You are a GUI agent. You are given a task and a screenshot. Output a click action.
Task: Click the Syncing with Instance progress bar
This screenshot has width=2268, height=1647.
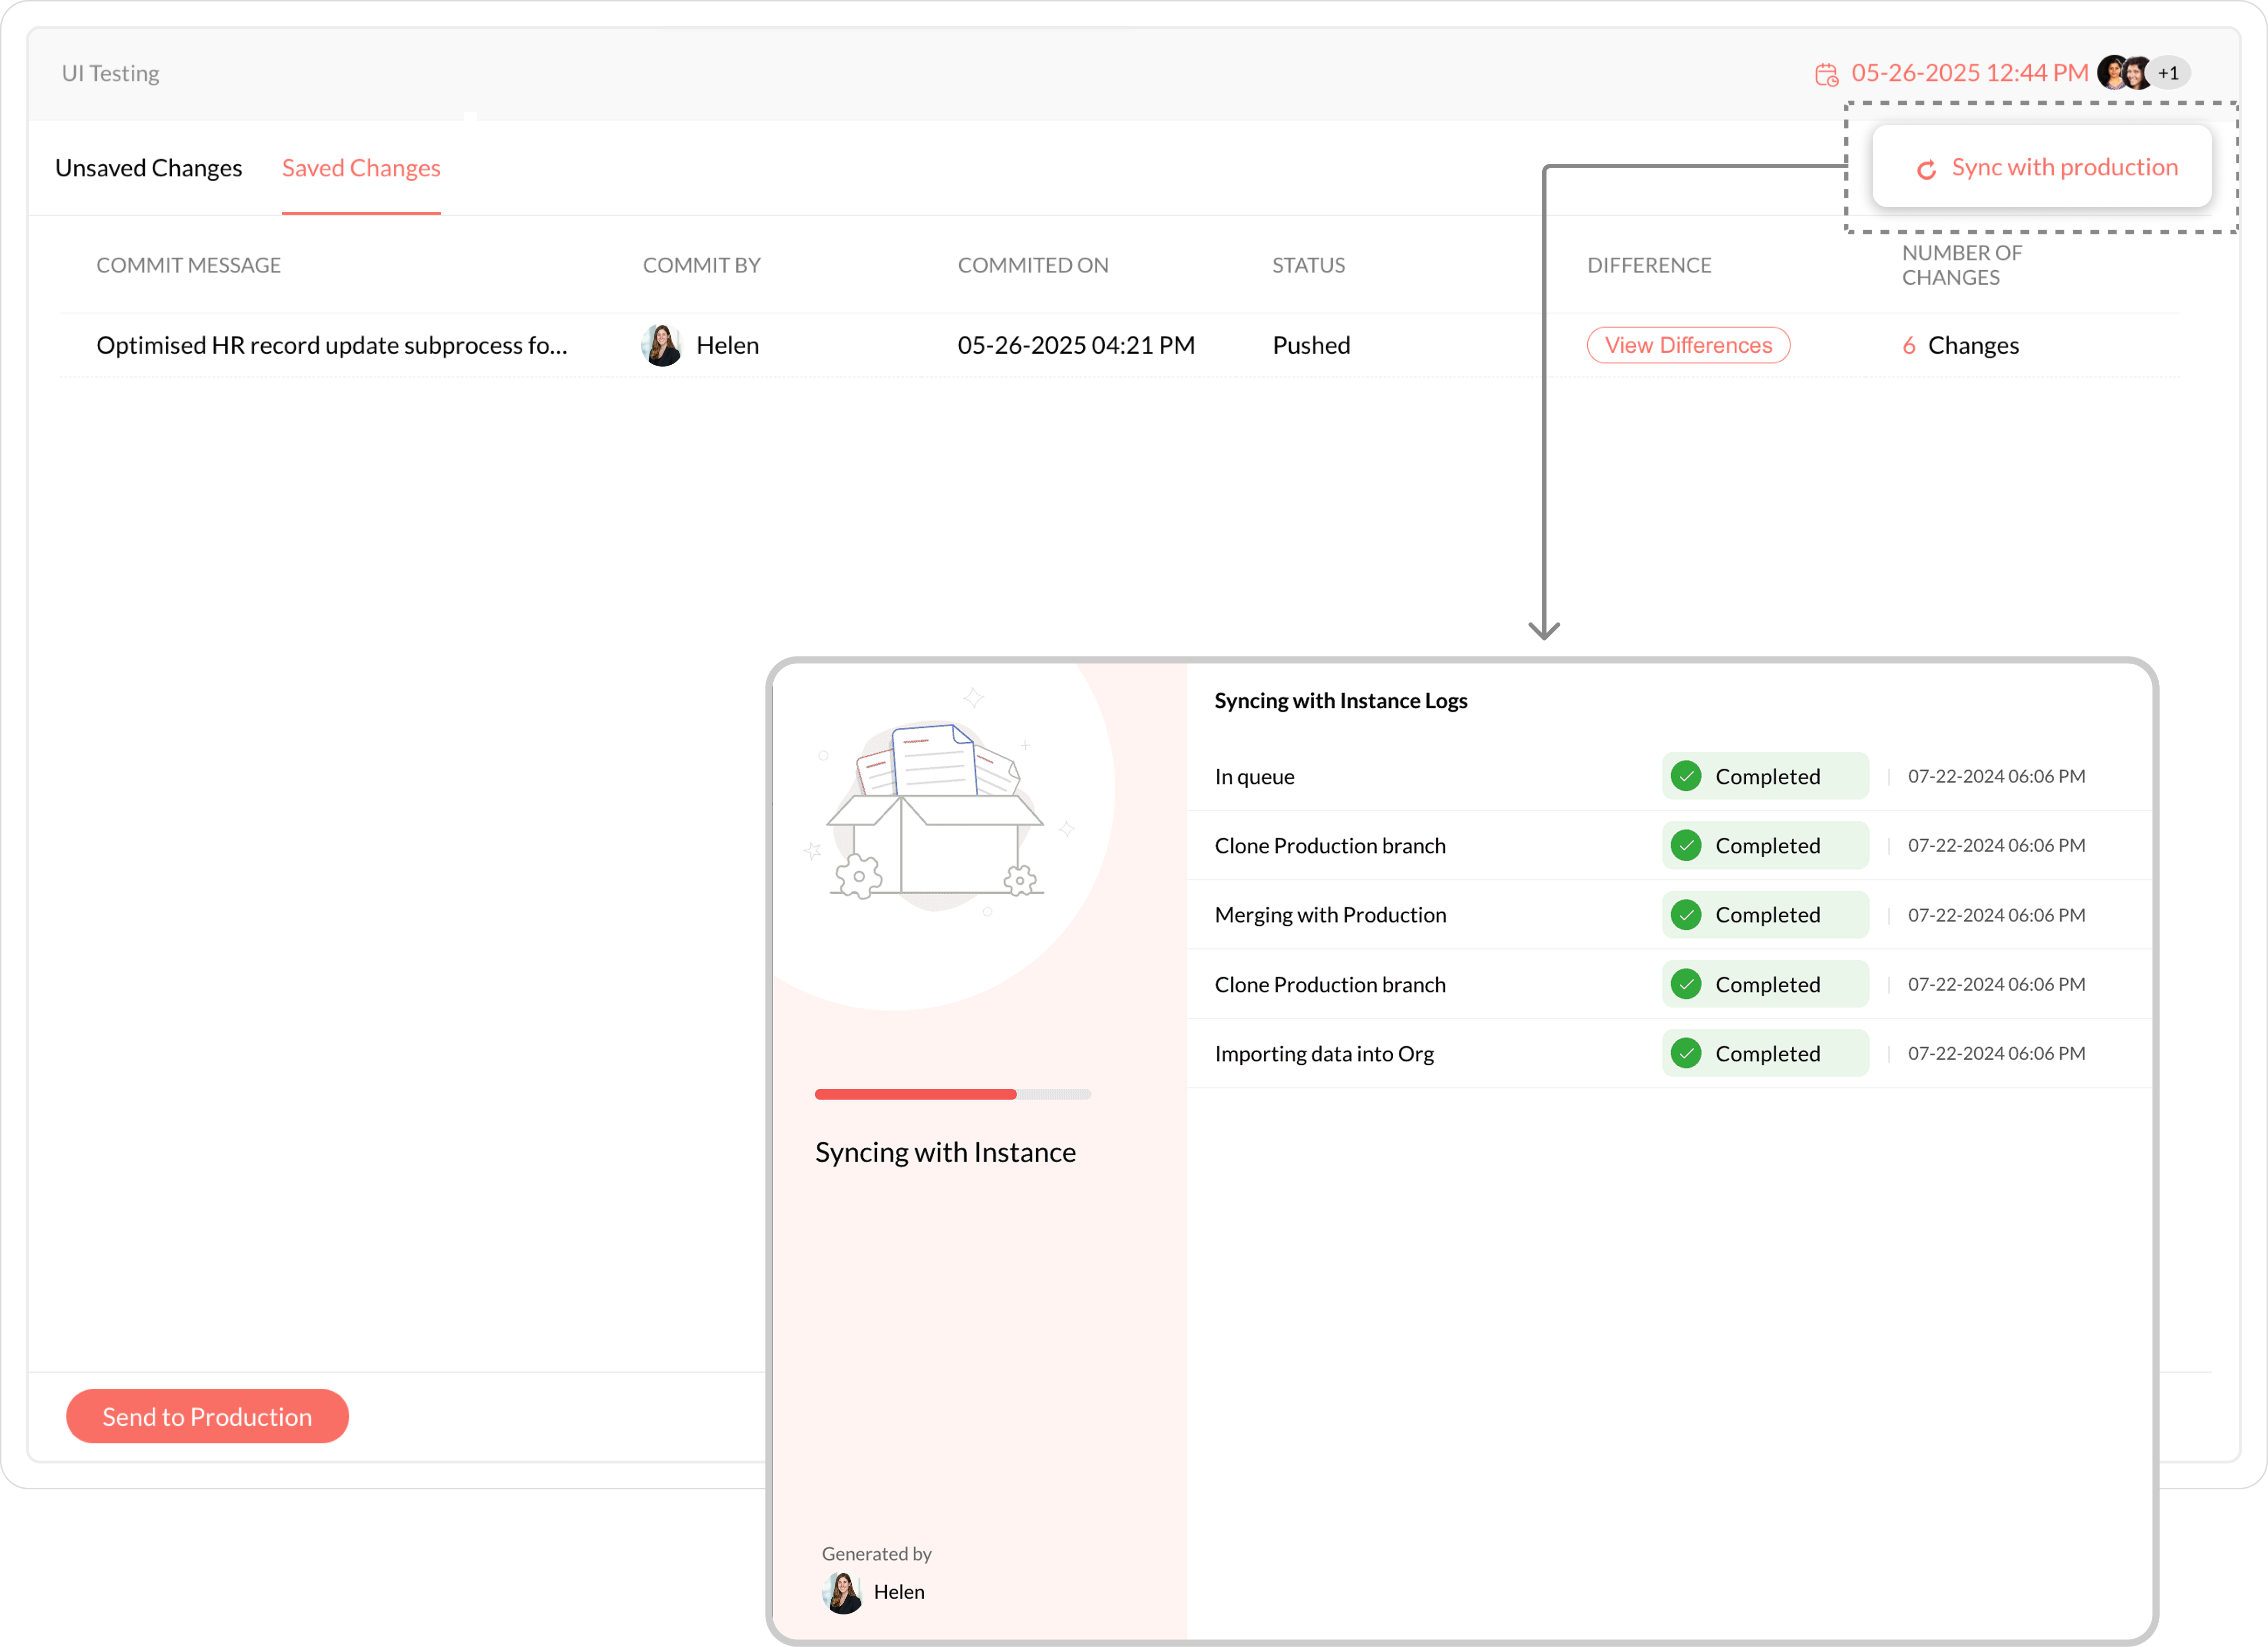952,1094
